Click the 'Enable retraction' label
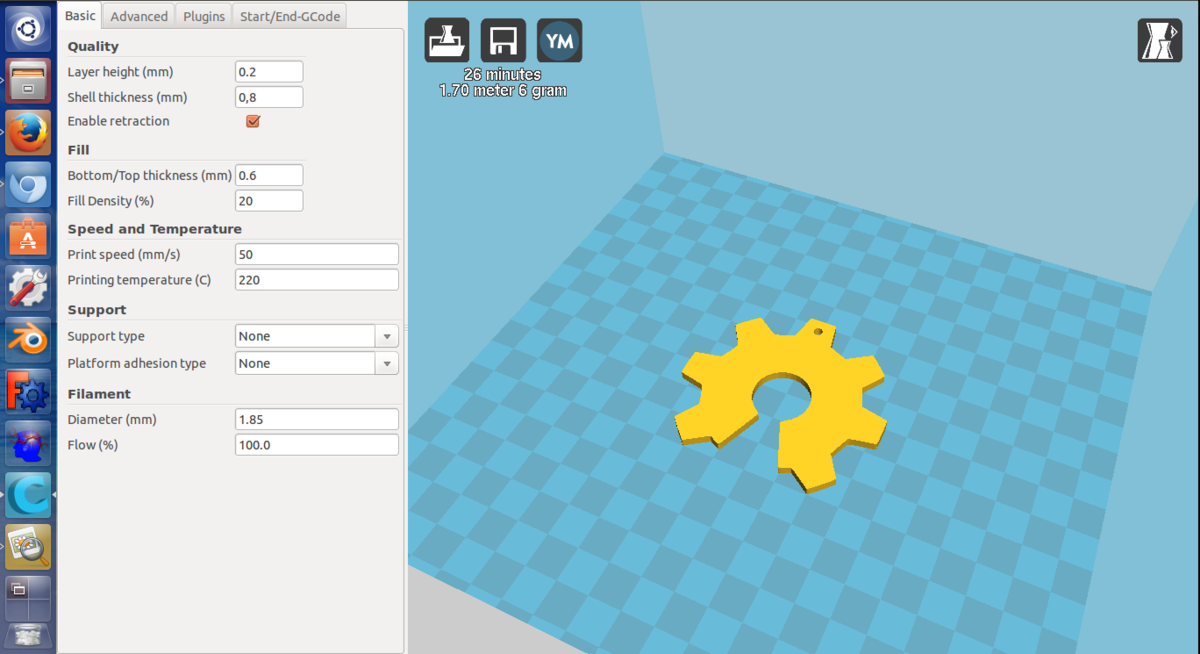Viewport: 1200px width, 654px height. point(118,121)
